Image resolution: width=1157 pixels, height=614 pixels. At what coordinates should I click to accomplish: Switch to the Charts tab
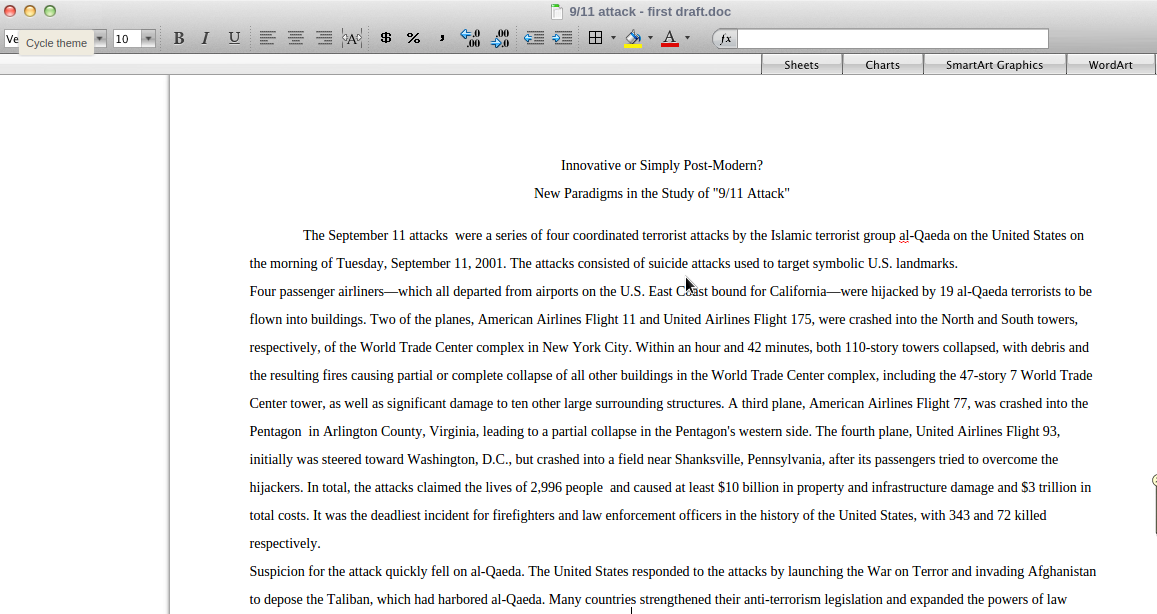tap(883, 65)
